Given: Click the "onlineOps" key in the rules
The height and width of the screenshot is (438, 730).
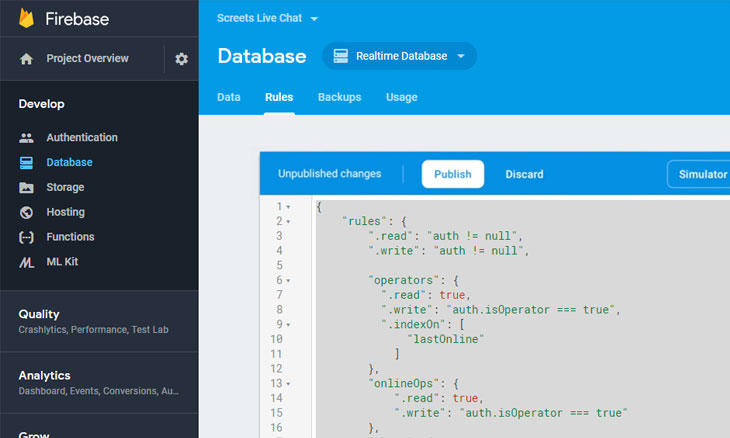Looking at the screenshot, I should click(x=404, y=384).
